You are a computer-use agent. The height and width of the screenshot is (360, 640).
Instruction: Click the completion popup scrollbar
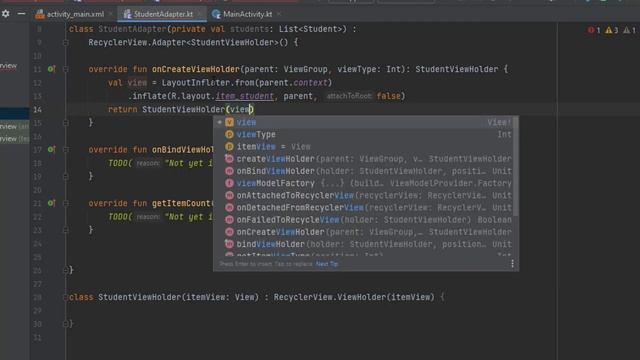coord(516,166)
